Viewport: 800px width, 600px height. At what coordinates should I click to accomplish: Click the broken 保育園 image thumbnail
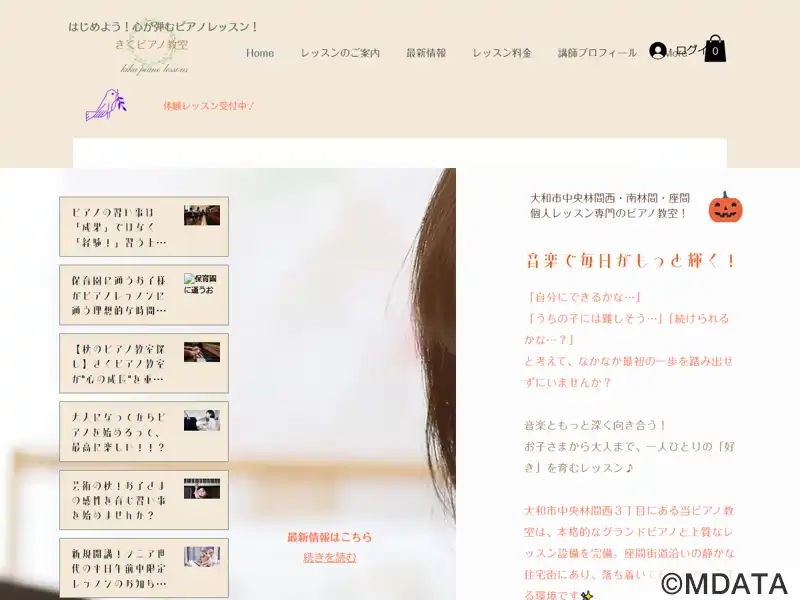201,284
